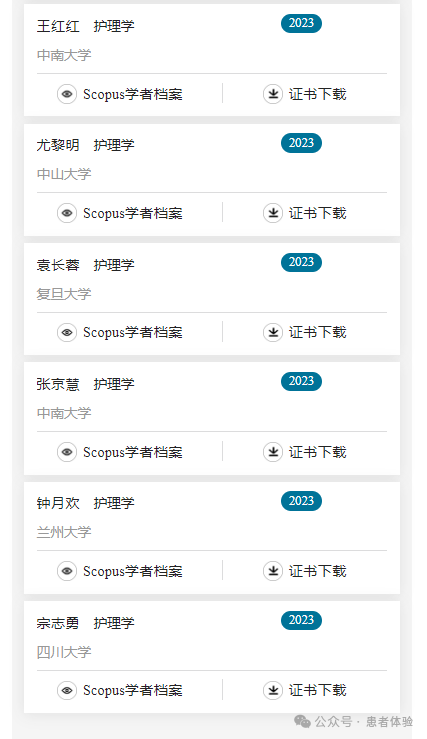Download certificate text link for 钟月欢
This screenshot has height=739, width=427.
click(318, 571)
